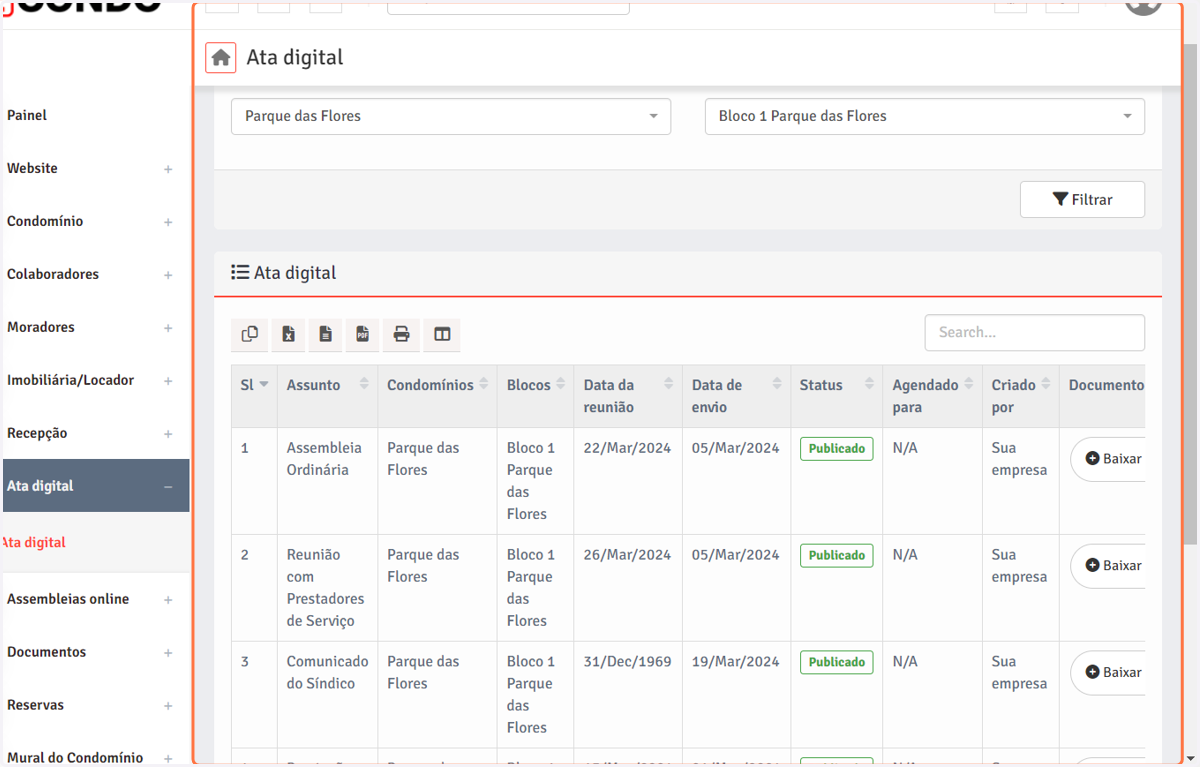This screenshot has width=1200, height=767.
Task: Sort by Sl column arrow
Action: coord(264,385)
